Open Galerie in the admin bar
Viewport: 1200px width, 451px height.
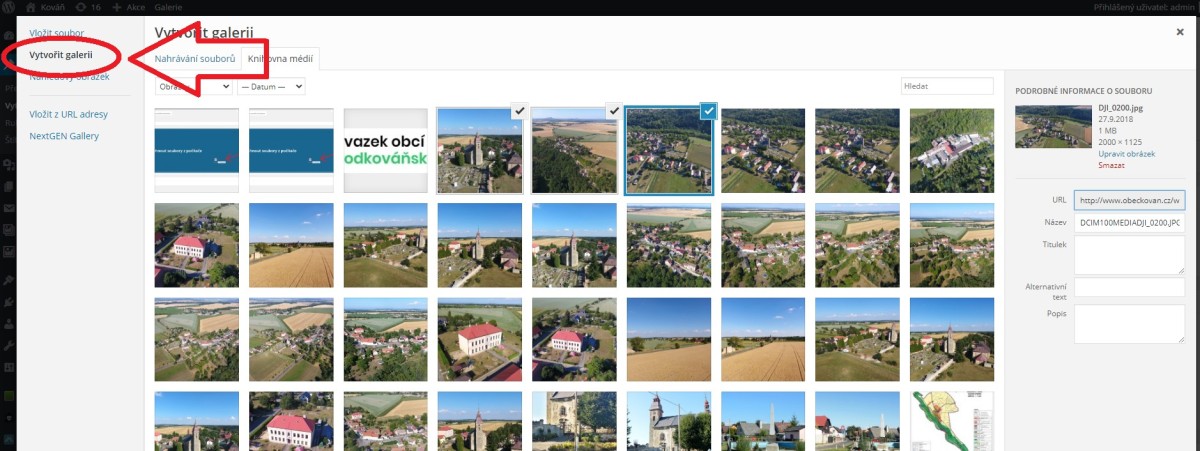point(168,7)
